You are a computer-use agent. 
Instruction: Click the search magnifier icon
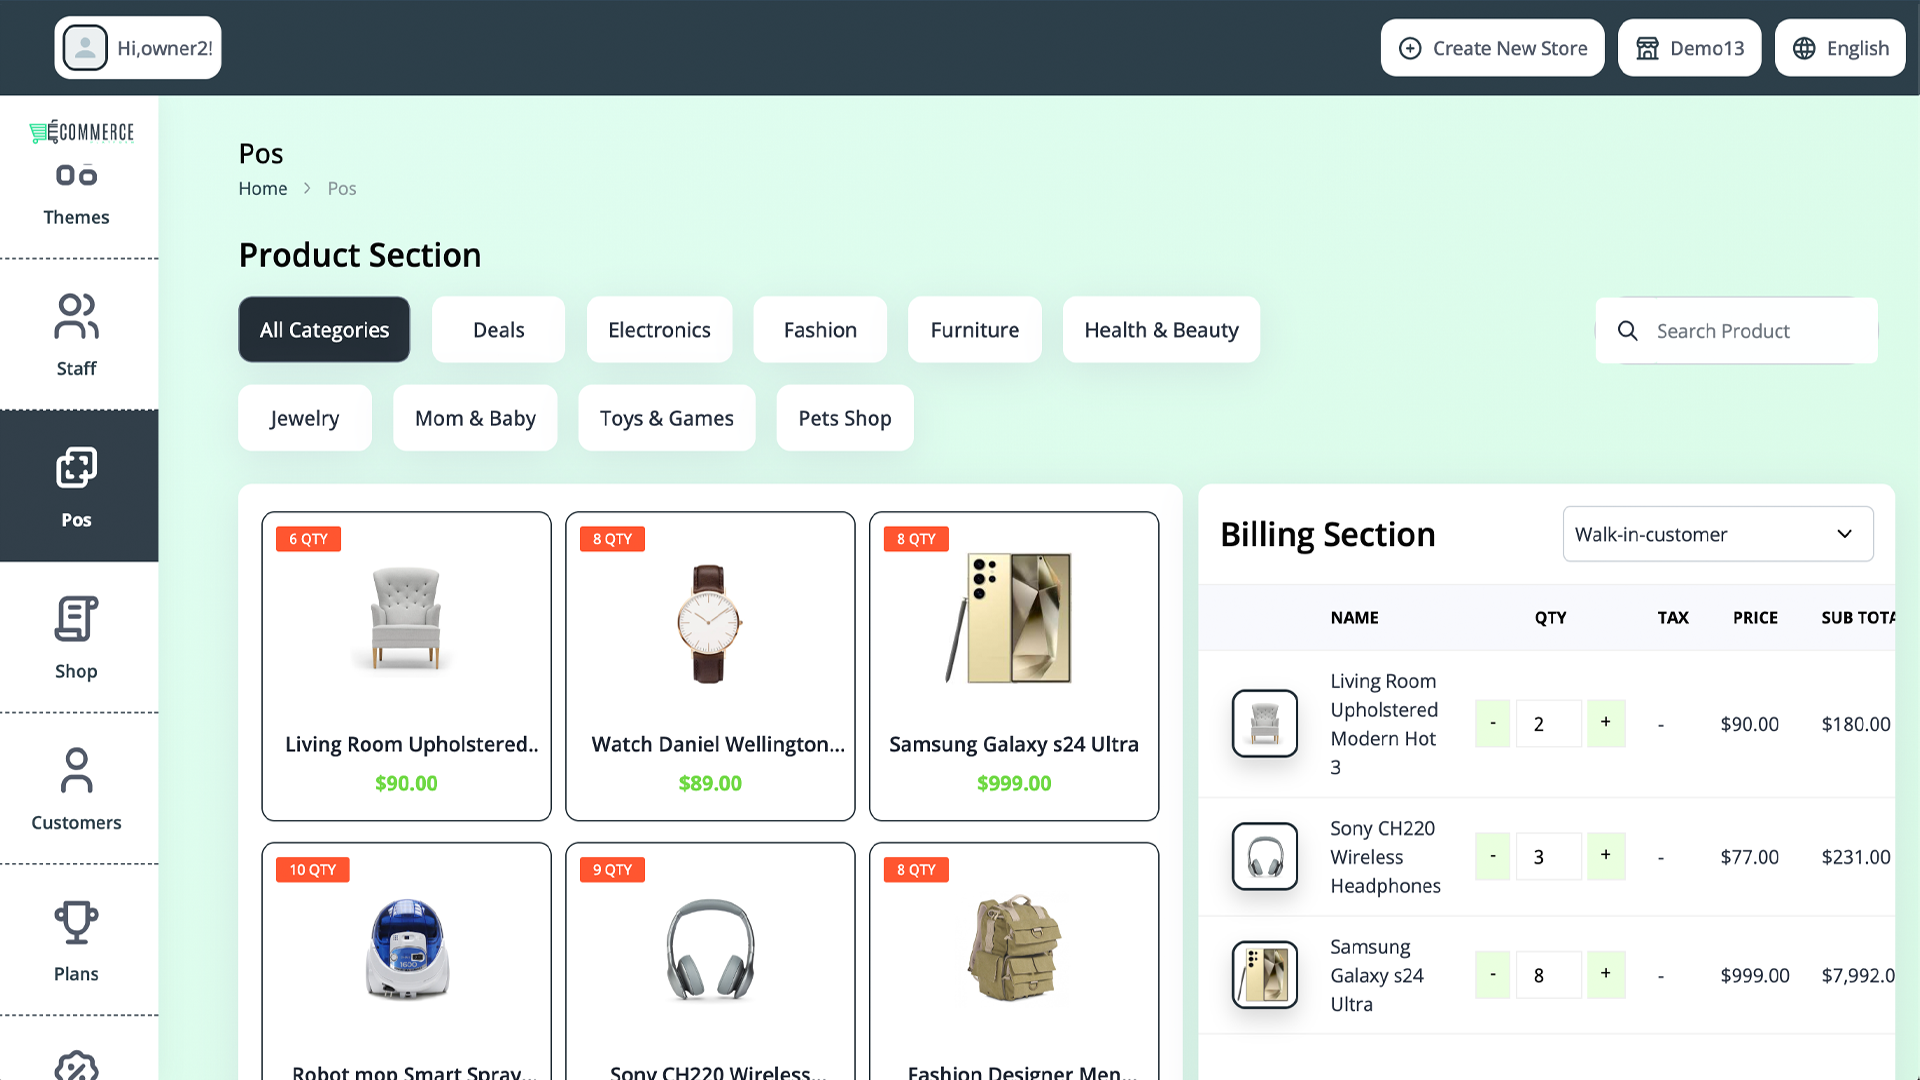point(1628,331)
